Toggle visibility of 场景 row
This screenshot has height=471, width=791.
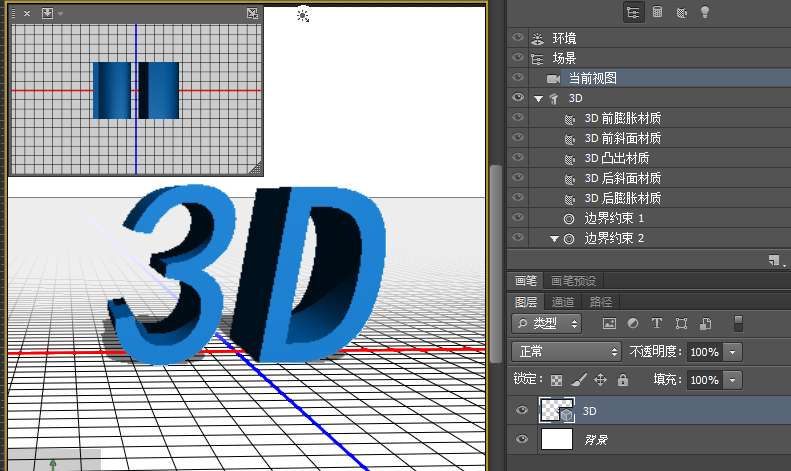(518, 57)
